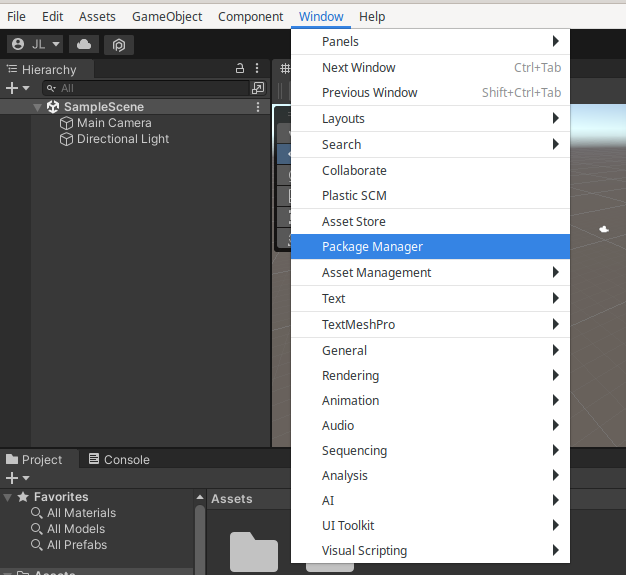Open the cloud services icon
The image size is (626, 575).
pos(84,44)
